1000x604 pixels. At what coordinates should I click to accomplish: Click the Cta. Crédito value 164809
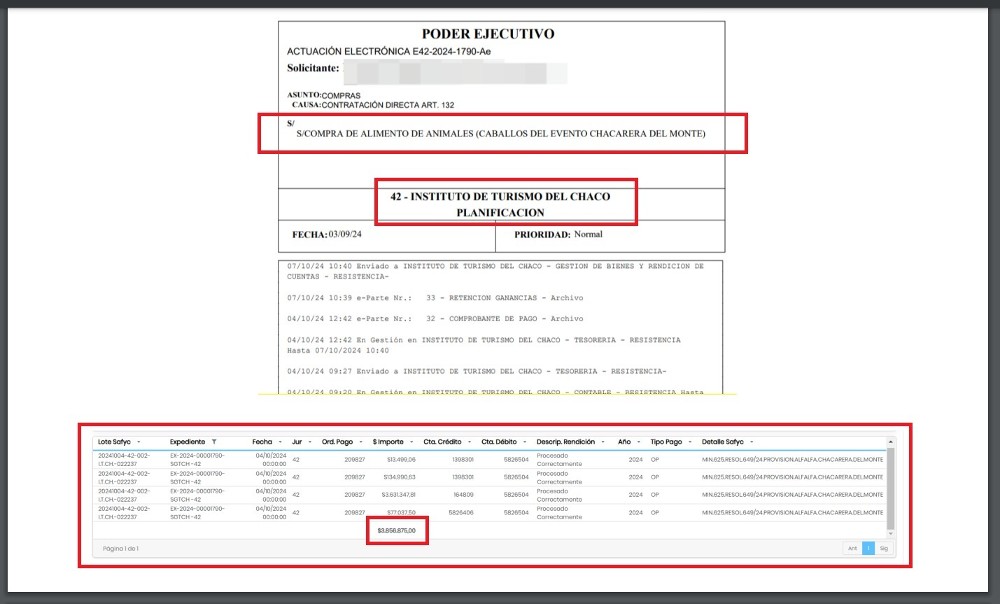pos(463,495)
